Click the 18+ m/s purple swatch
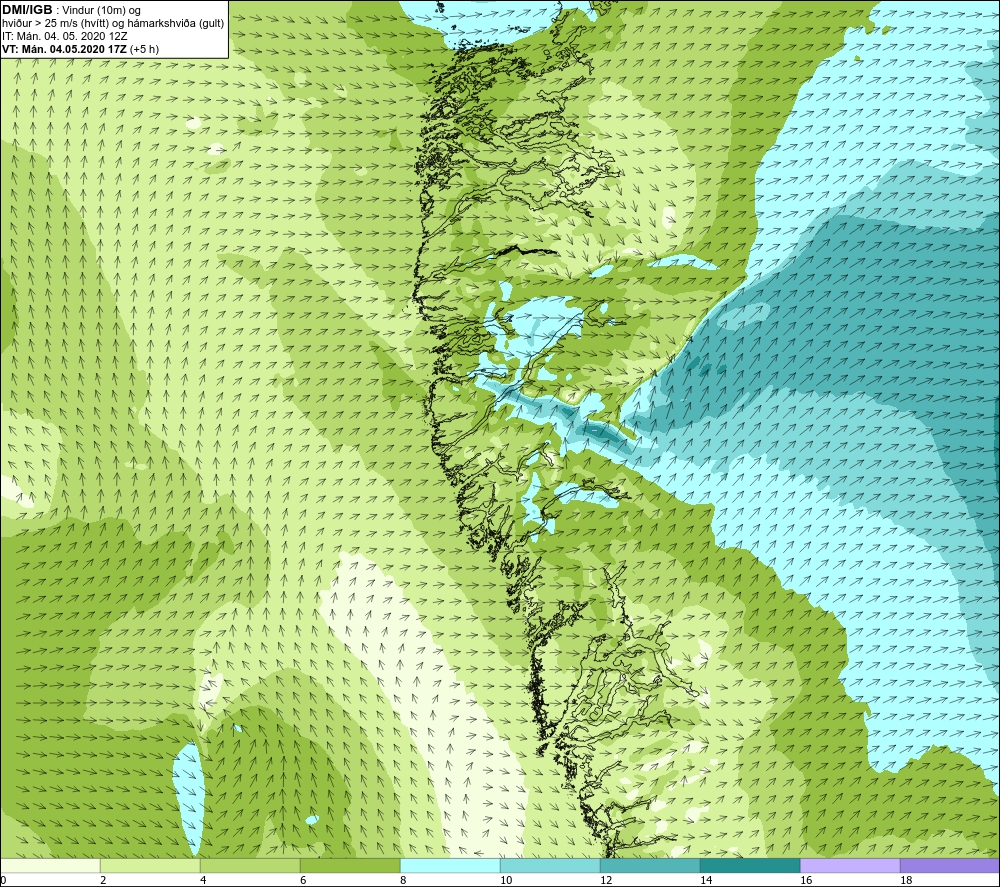The width and height of the screenshot is (1000, 887). [x=950, y=865]
